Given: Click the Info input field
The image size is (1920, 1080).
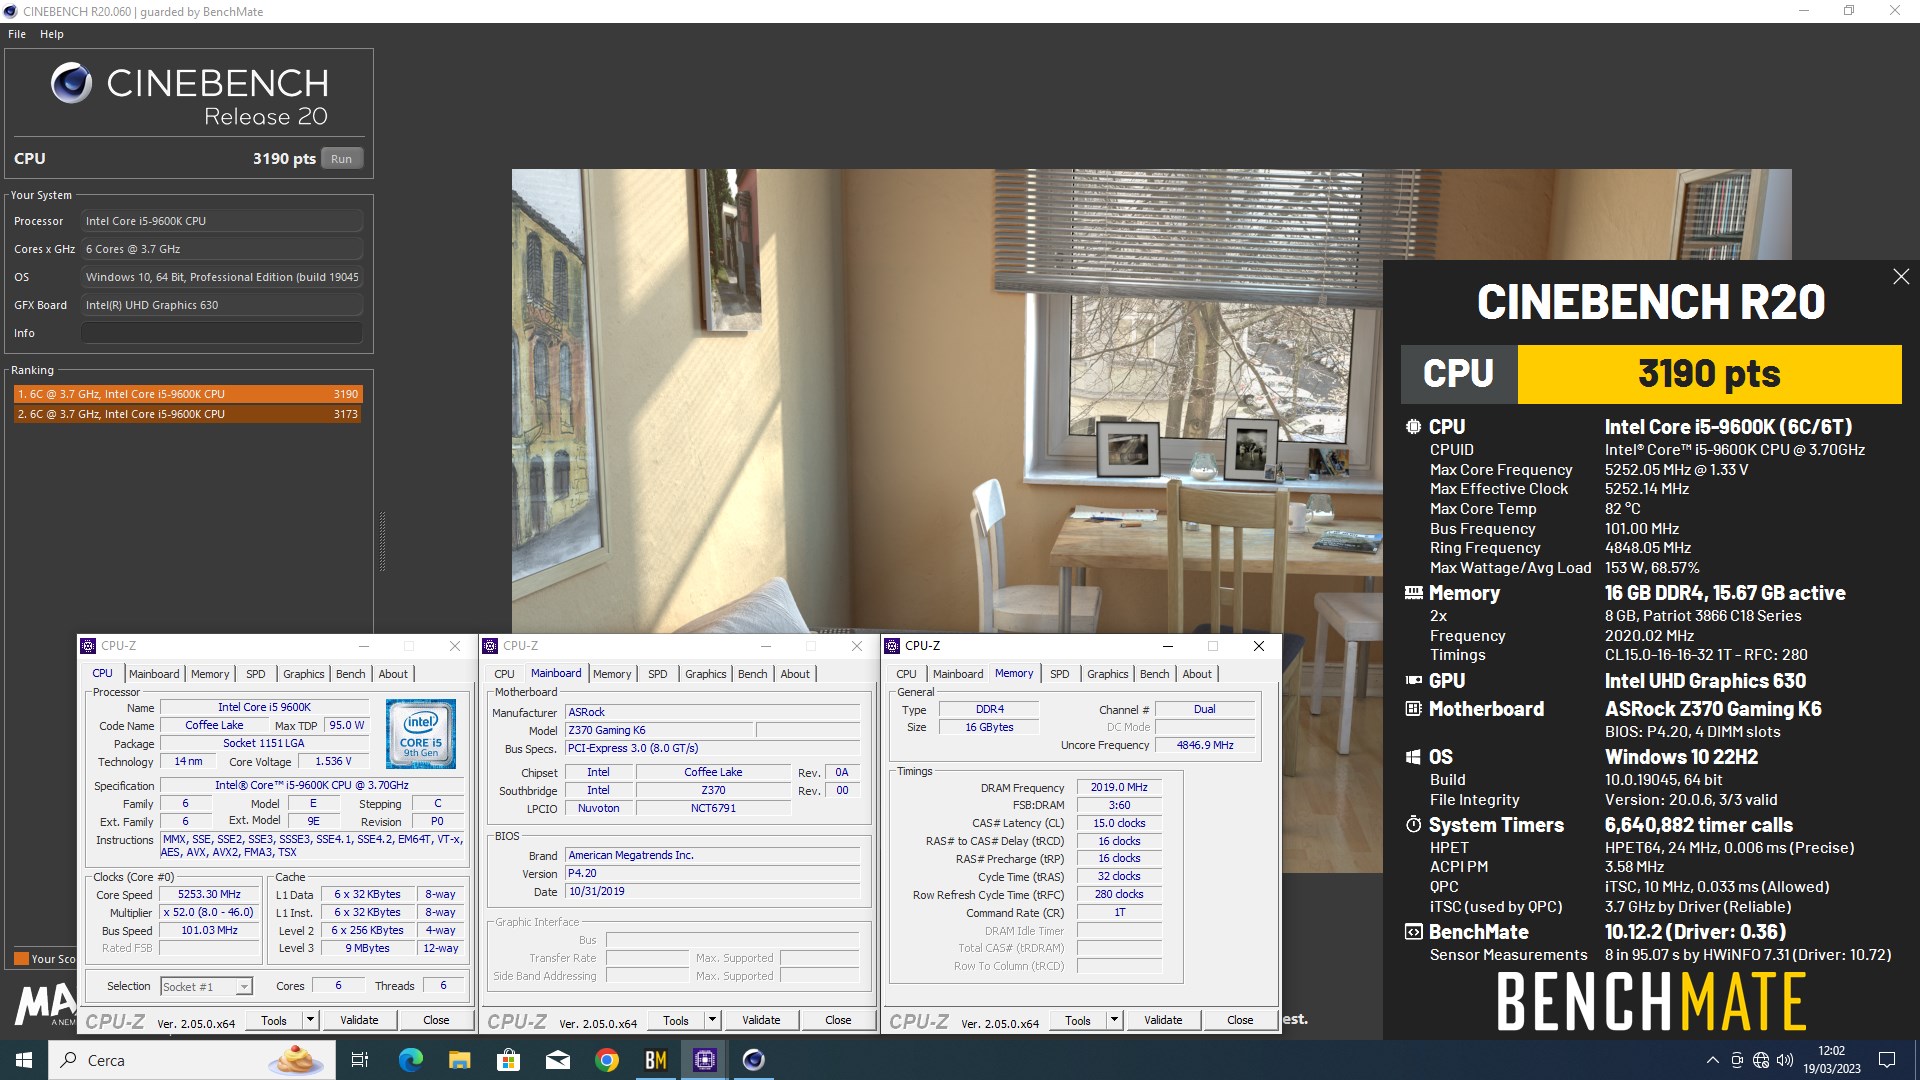Looking at the screenshot, I should click(x=222, y=333).
